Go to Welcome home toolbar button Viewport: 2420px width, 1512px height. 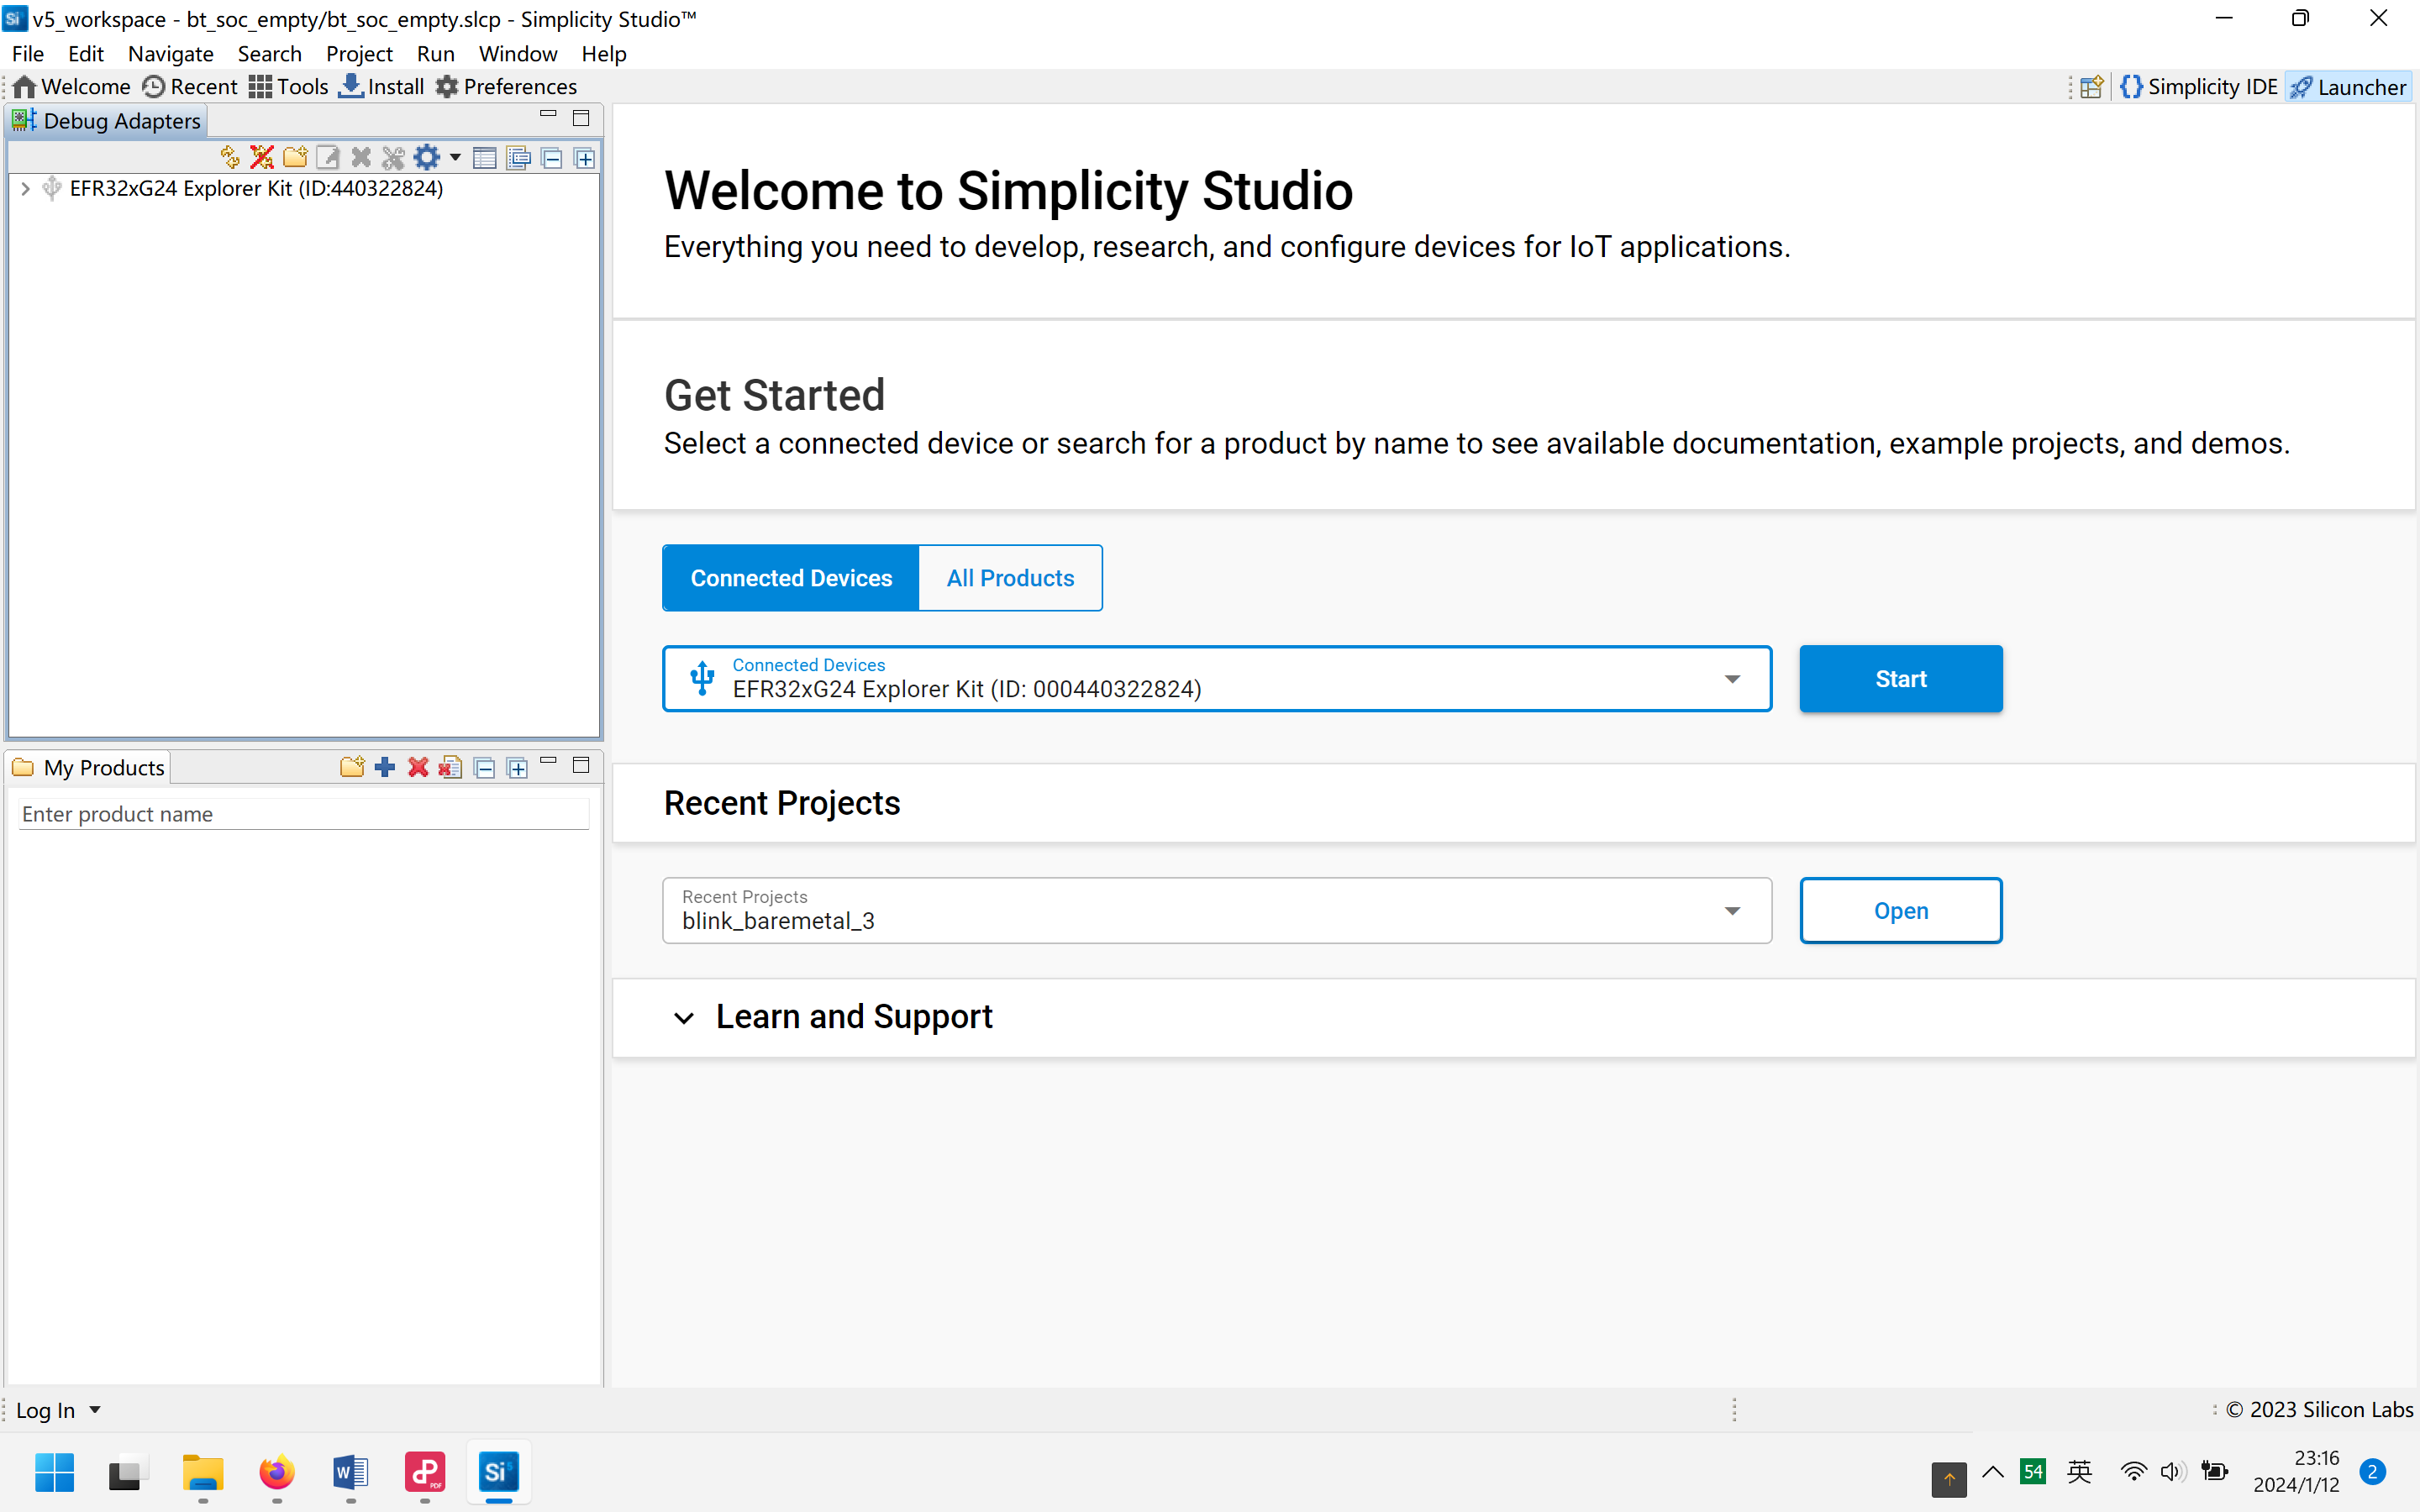tap(71, 86)
